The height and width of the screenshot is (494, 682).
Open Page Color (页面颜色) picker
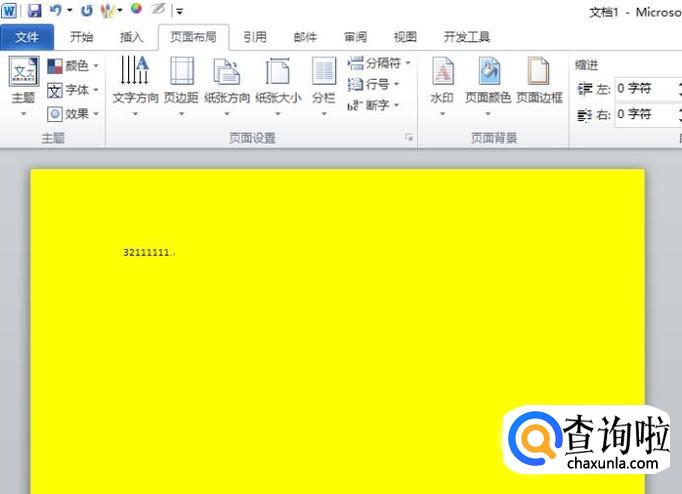pos(488,76)
